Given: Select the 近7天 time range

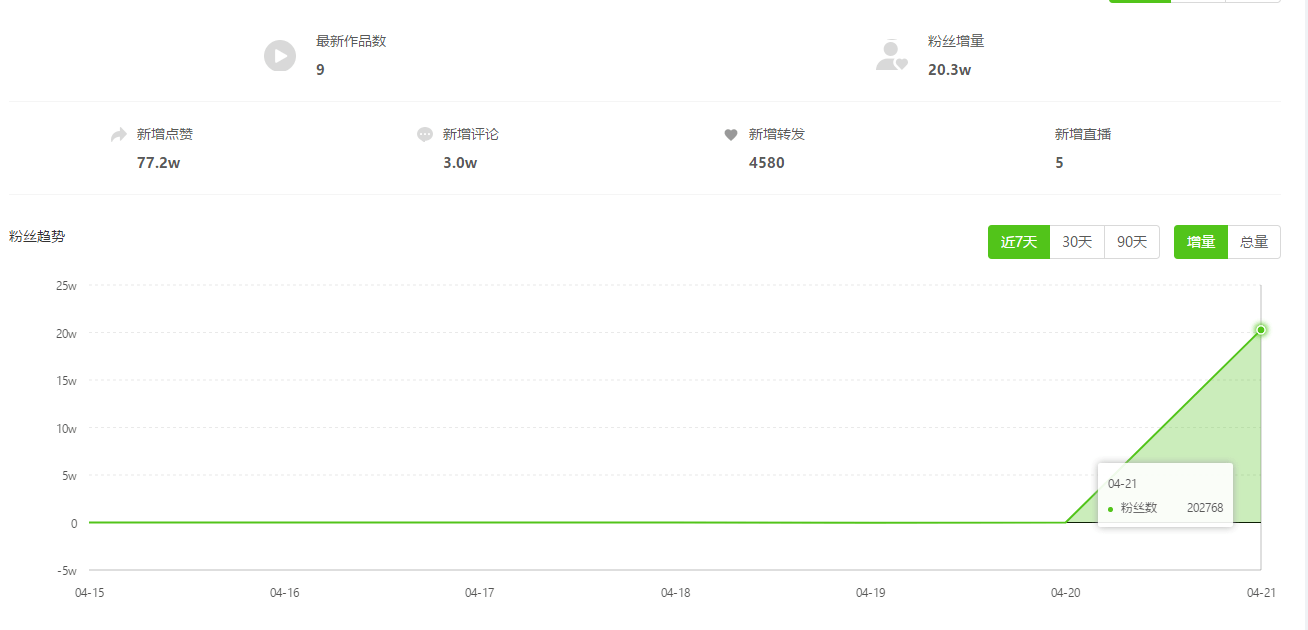Looking at the screenshot, I should point(1019,242).
